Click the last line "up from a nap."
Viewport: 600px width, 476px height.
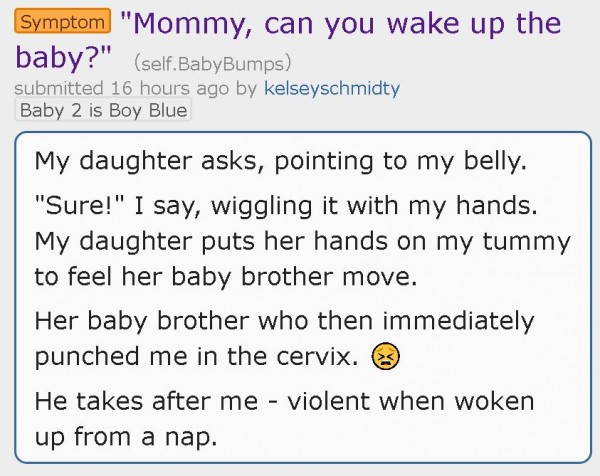[x=126, y=437]
